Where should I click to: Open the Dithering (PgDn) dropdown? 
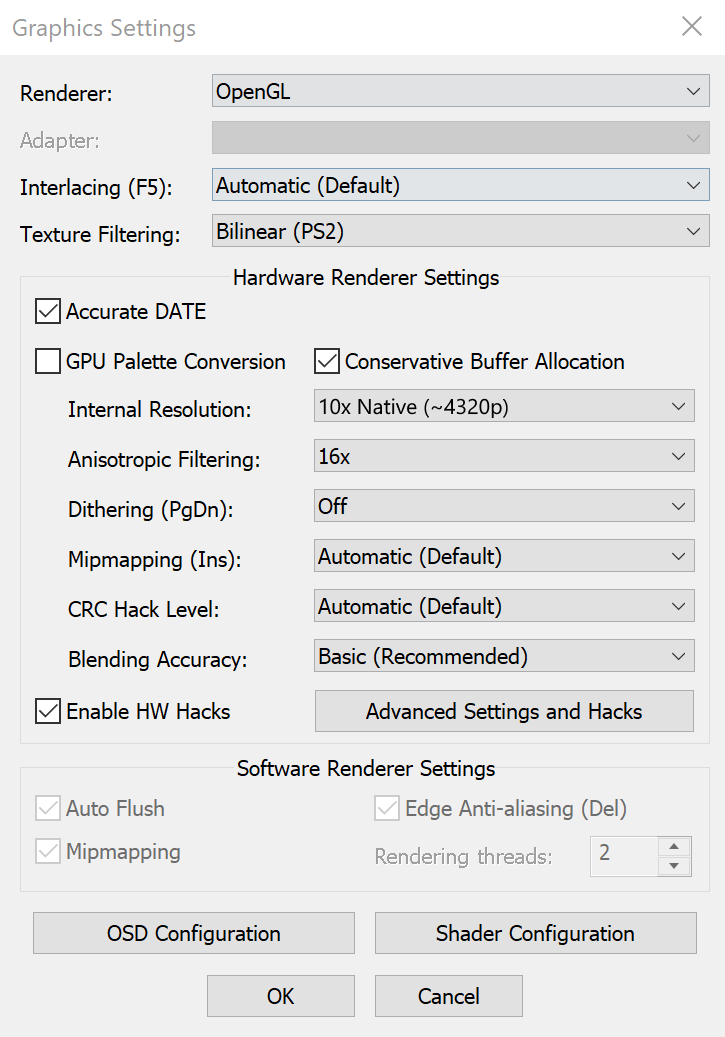(x=503, y=506)
